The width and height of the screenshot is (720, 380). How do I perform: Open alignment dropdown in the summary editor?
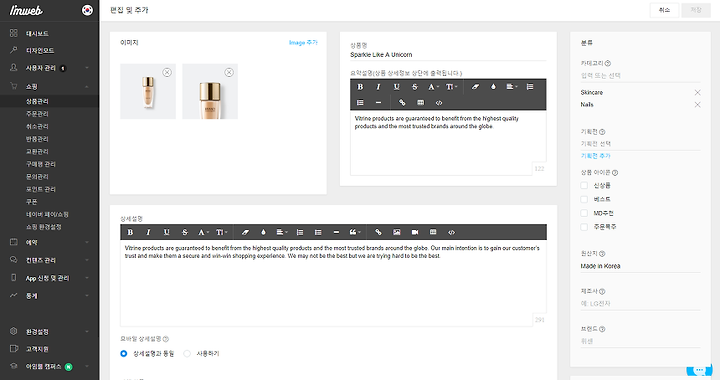[512, 87]
